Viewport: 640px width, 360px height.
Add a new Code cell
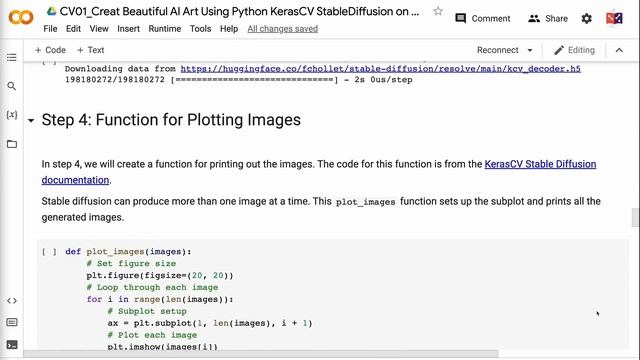pyautogui.click(x=50, y=50)
